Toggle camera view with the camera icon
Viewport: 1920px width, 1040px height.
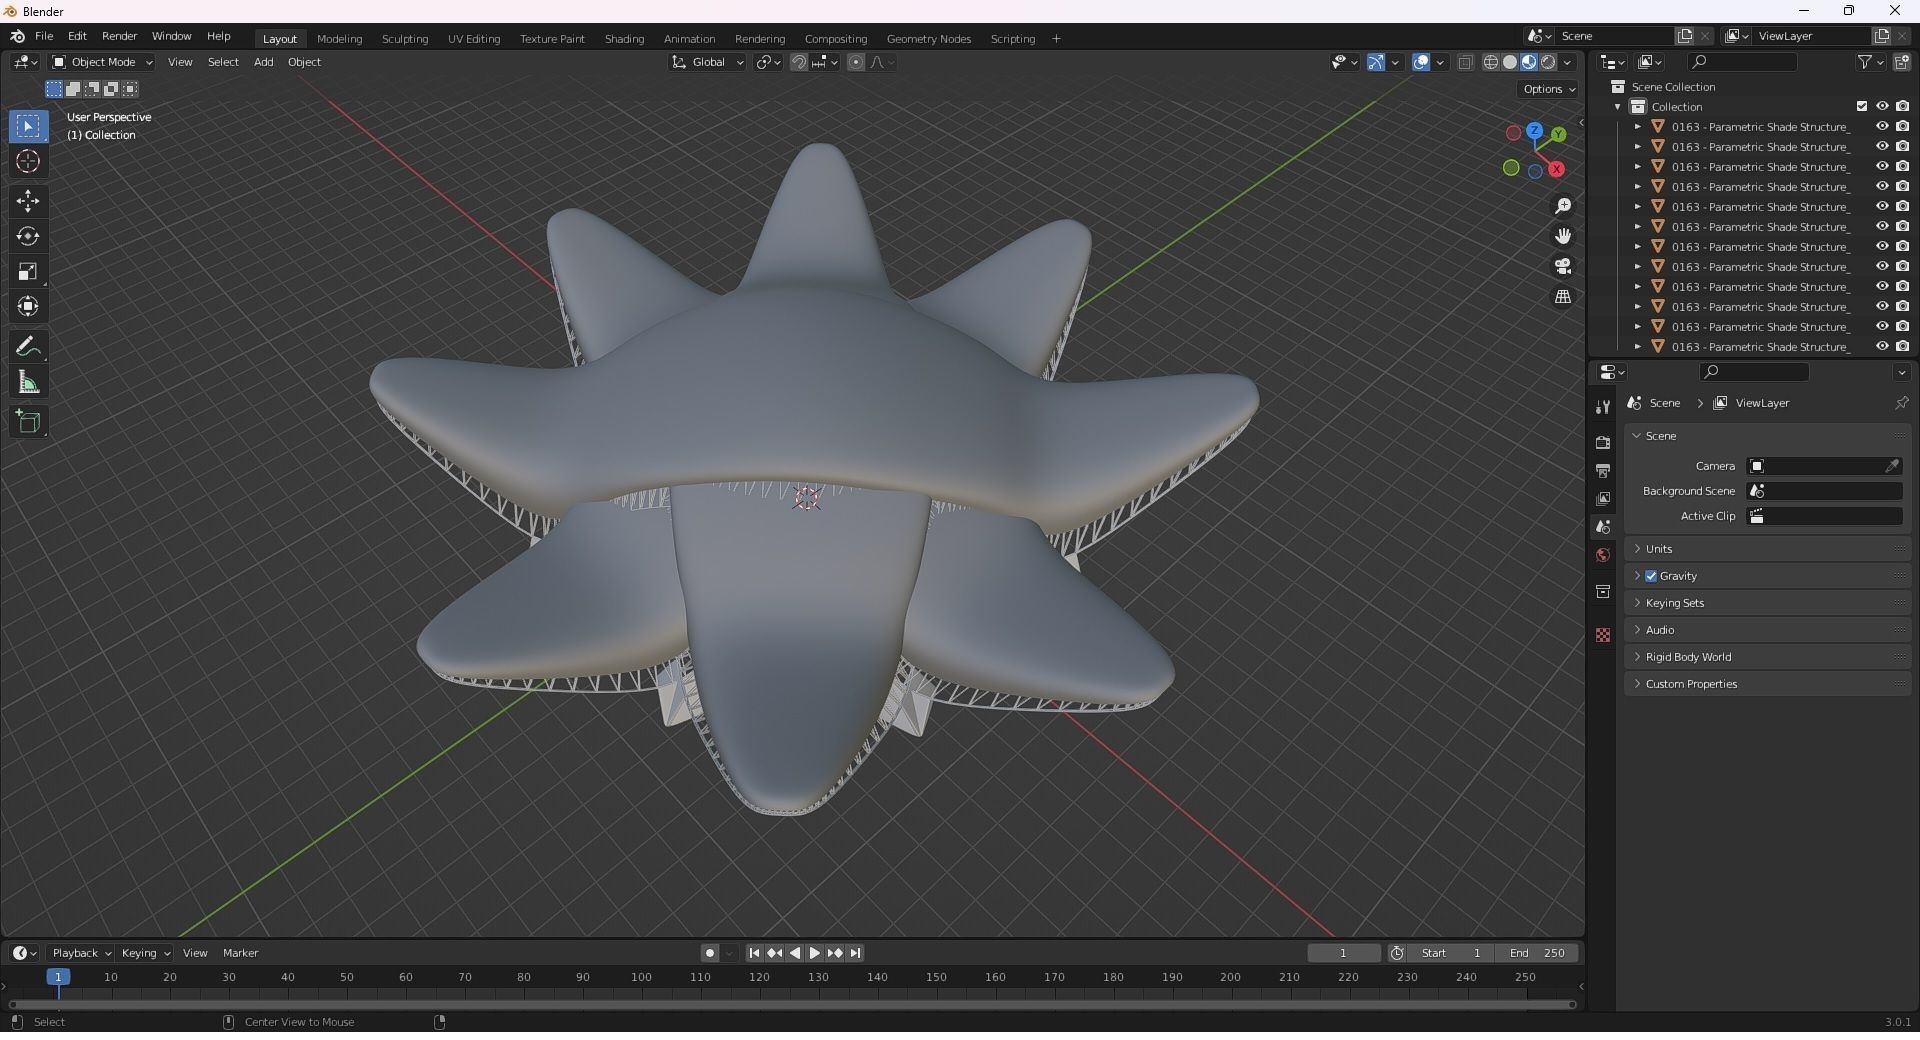pyautogui.click(x=1563, y=266)
